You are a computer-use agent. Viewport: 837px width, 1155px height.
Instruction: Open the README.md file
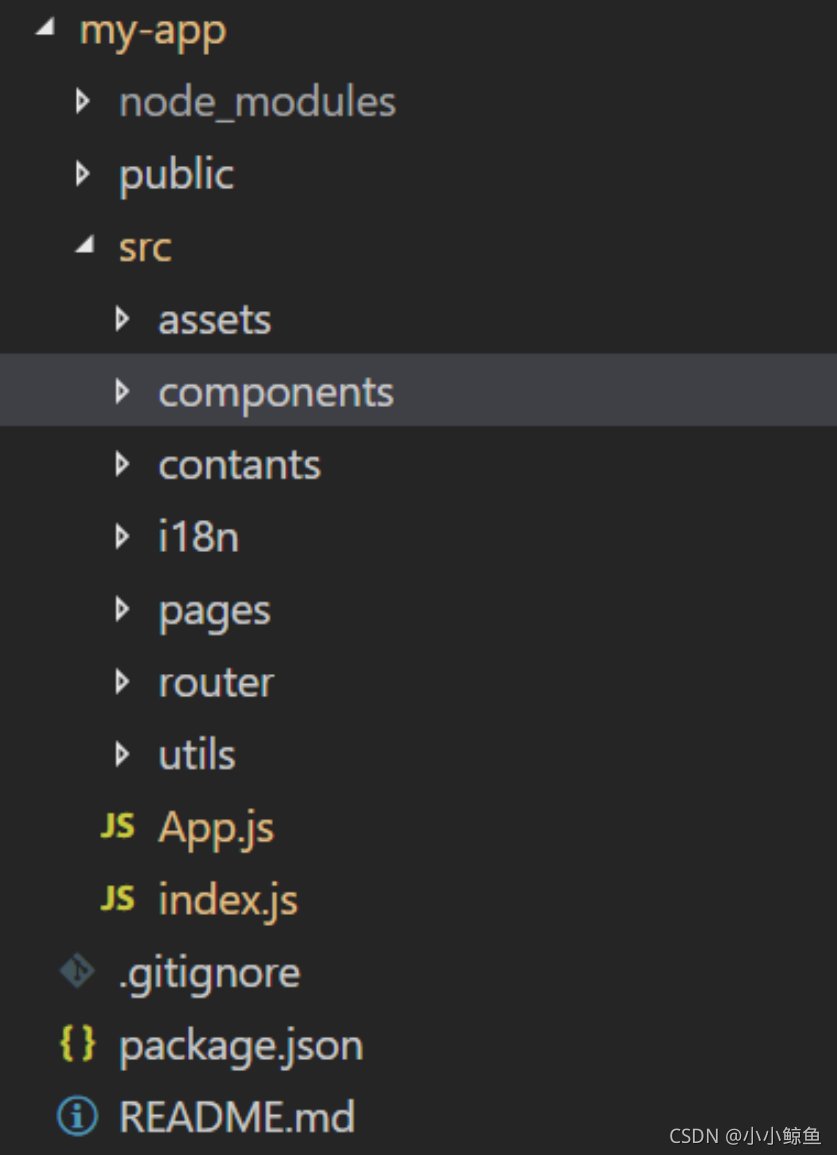click(x=237, y=1116)
